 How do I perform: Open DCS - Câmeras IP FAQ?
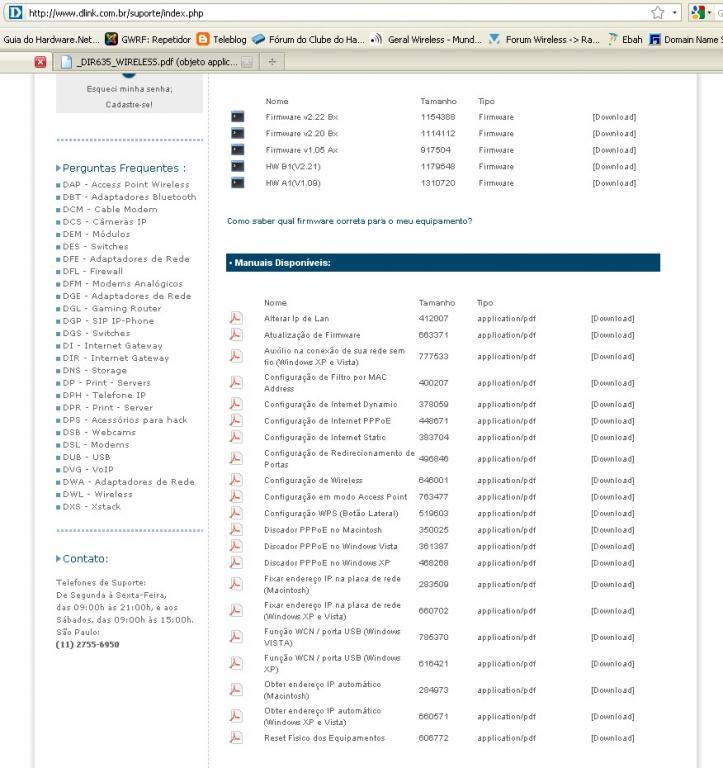pos(104,222)
